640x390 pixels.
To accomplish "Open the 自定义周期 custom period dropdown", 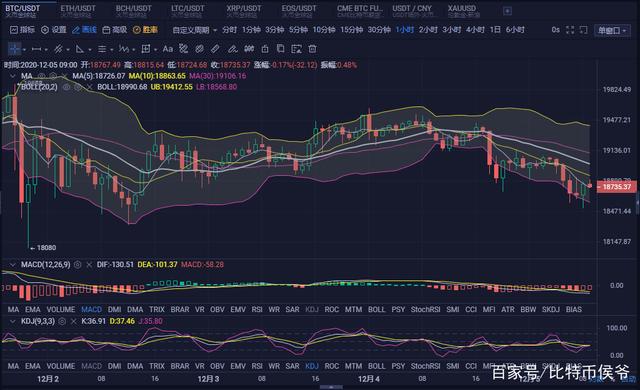I will click(x=194, y=30).
